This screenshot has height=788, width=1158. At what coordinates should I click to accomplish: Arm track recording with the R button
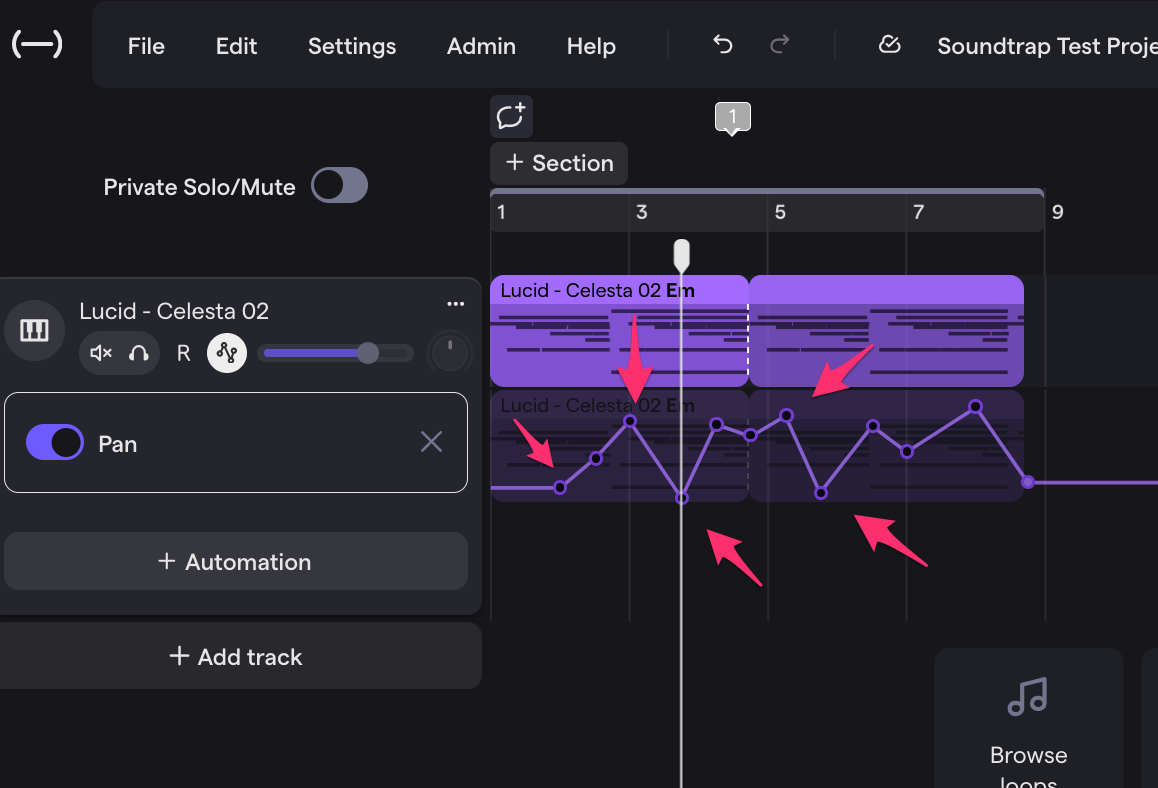183,353
